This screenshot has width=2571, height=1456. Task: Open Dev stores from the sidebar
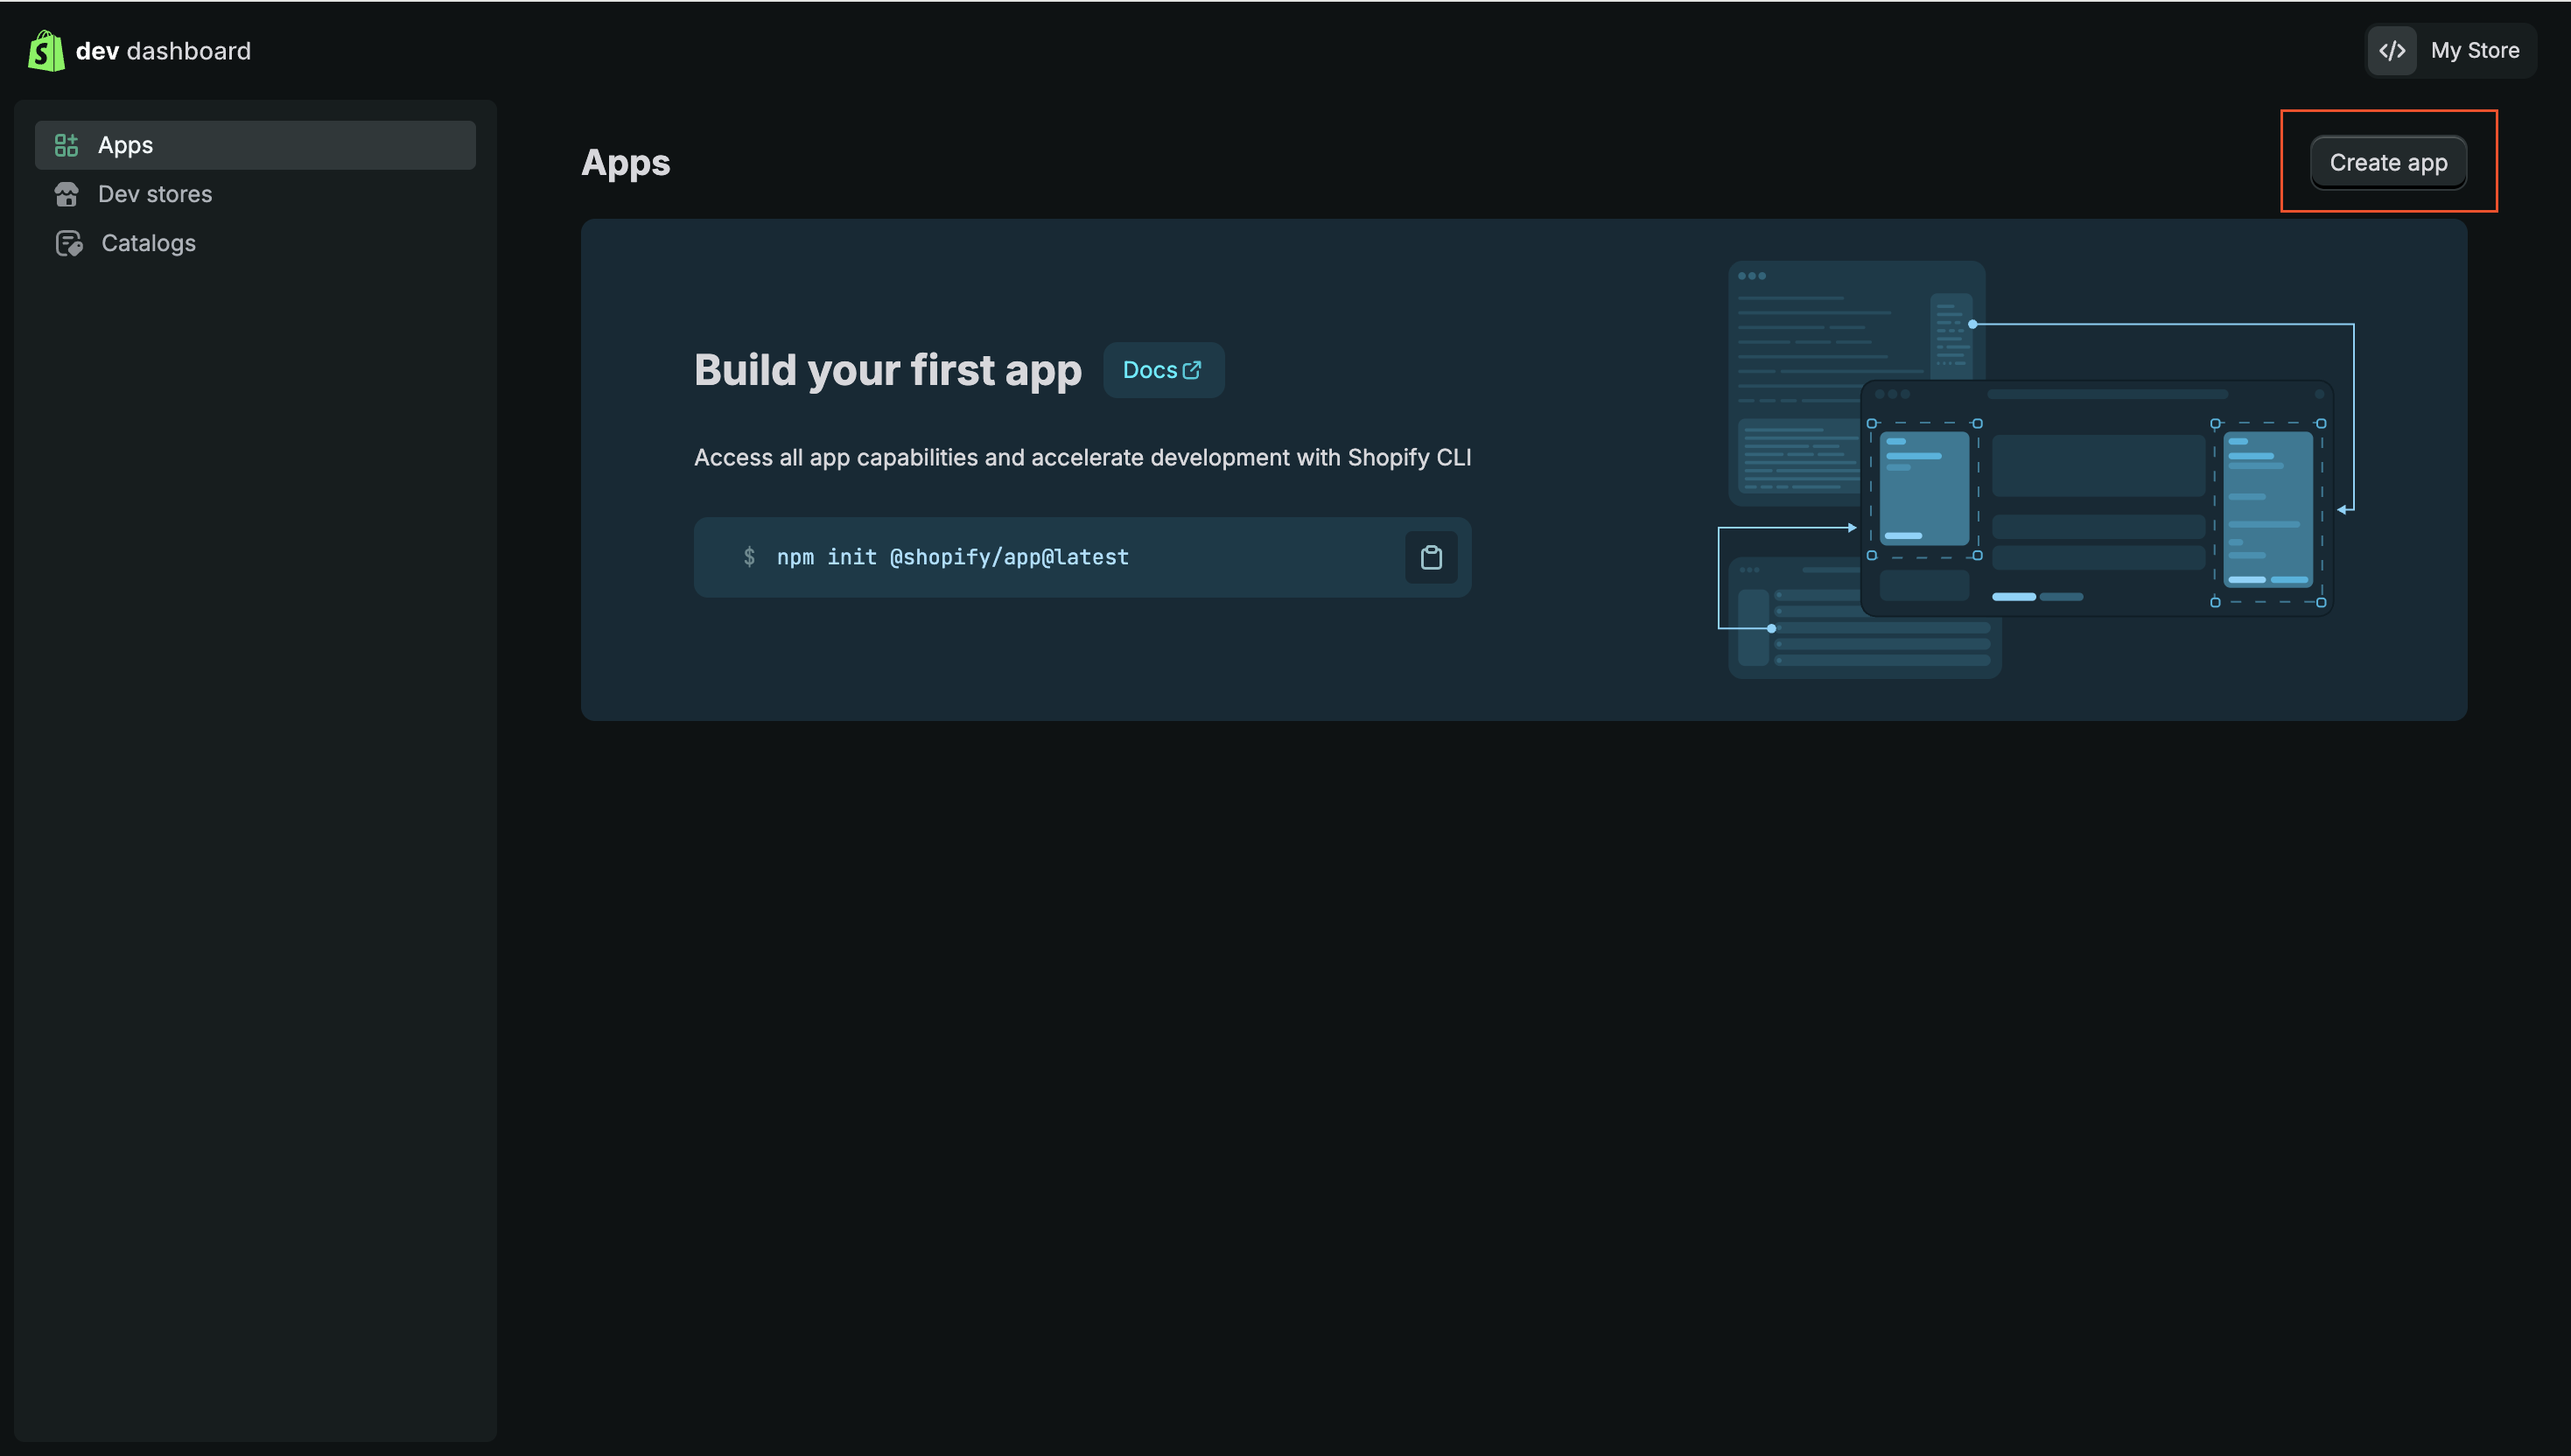point(155,194)
